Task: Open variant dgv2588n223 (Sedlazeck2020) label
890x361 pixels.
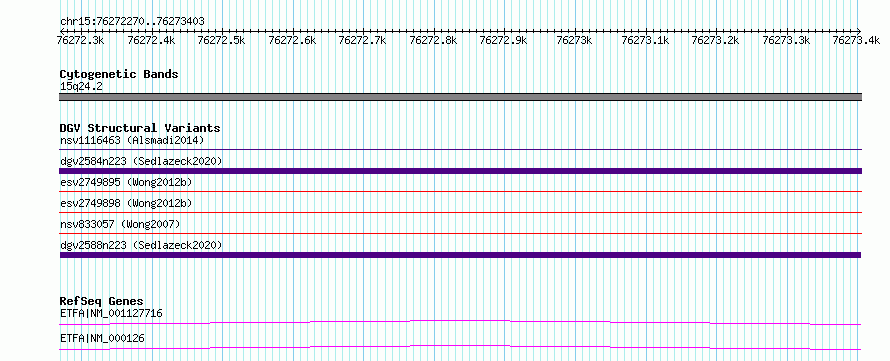Action: pos(141,245)
